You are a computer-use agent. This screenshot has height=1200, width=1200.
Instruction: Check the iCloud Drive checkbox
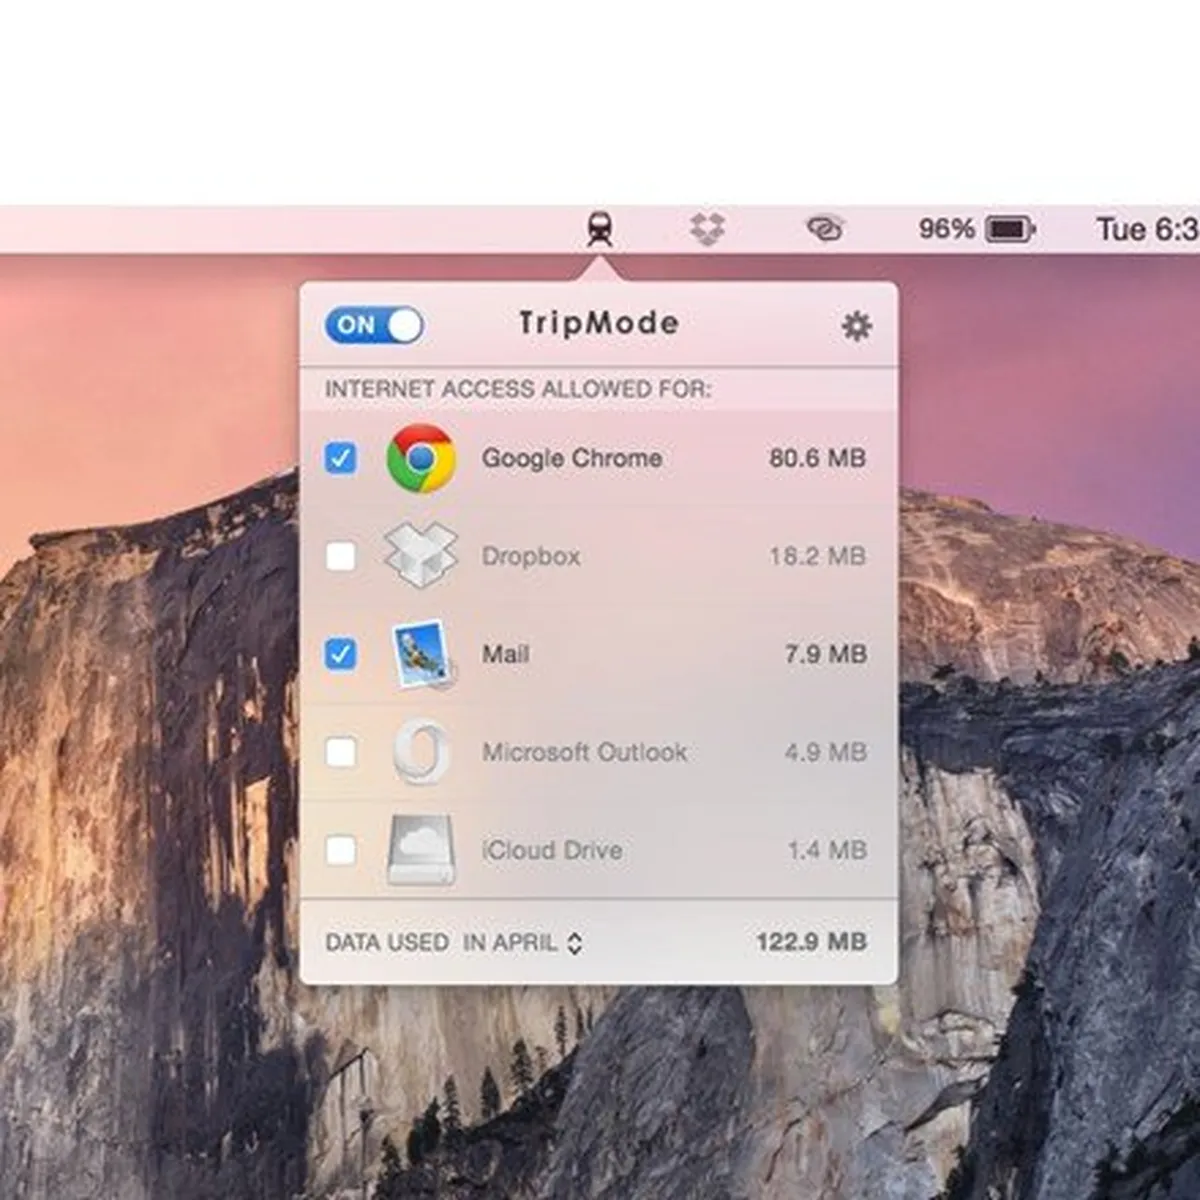(341, 850)
